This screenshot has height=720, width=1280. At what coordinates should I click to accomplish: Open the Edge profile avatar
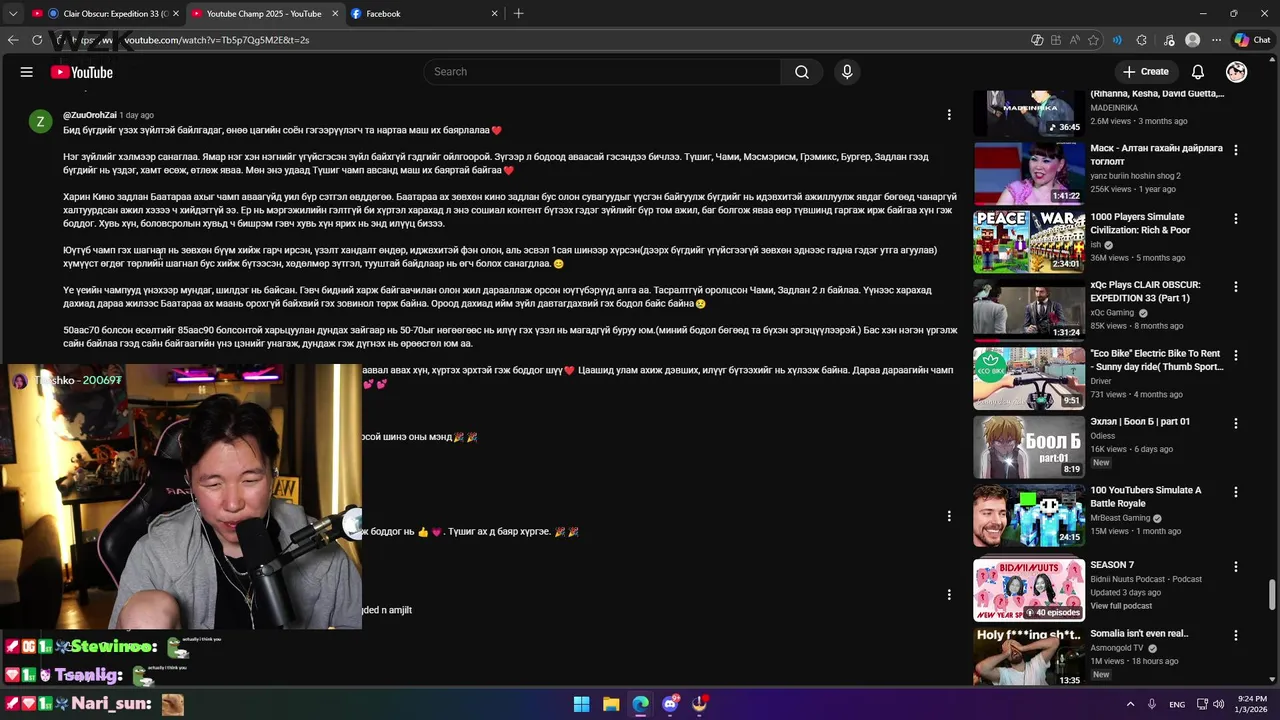[x=1192, y=40]
